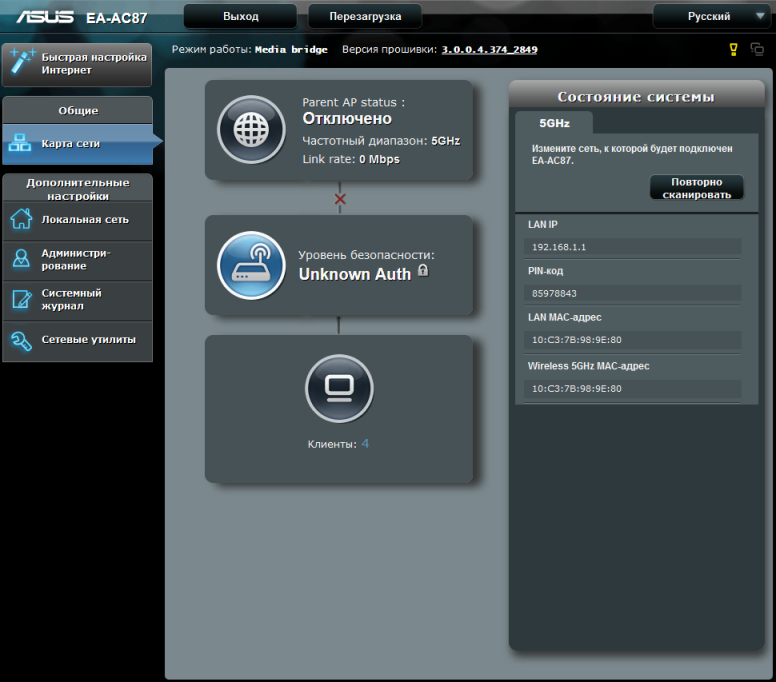Open Локальная сеть settings
The height and width of the screenshot is (682, 776).
(78, 220)
